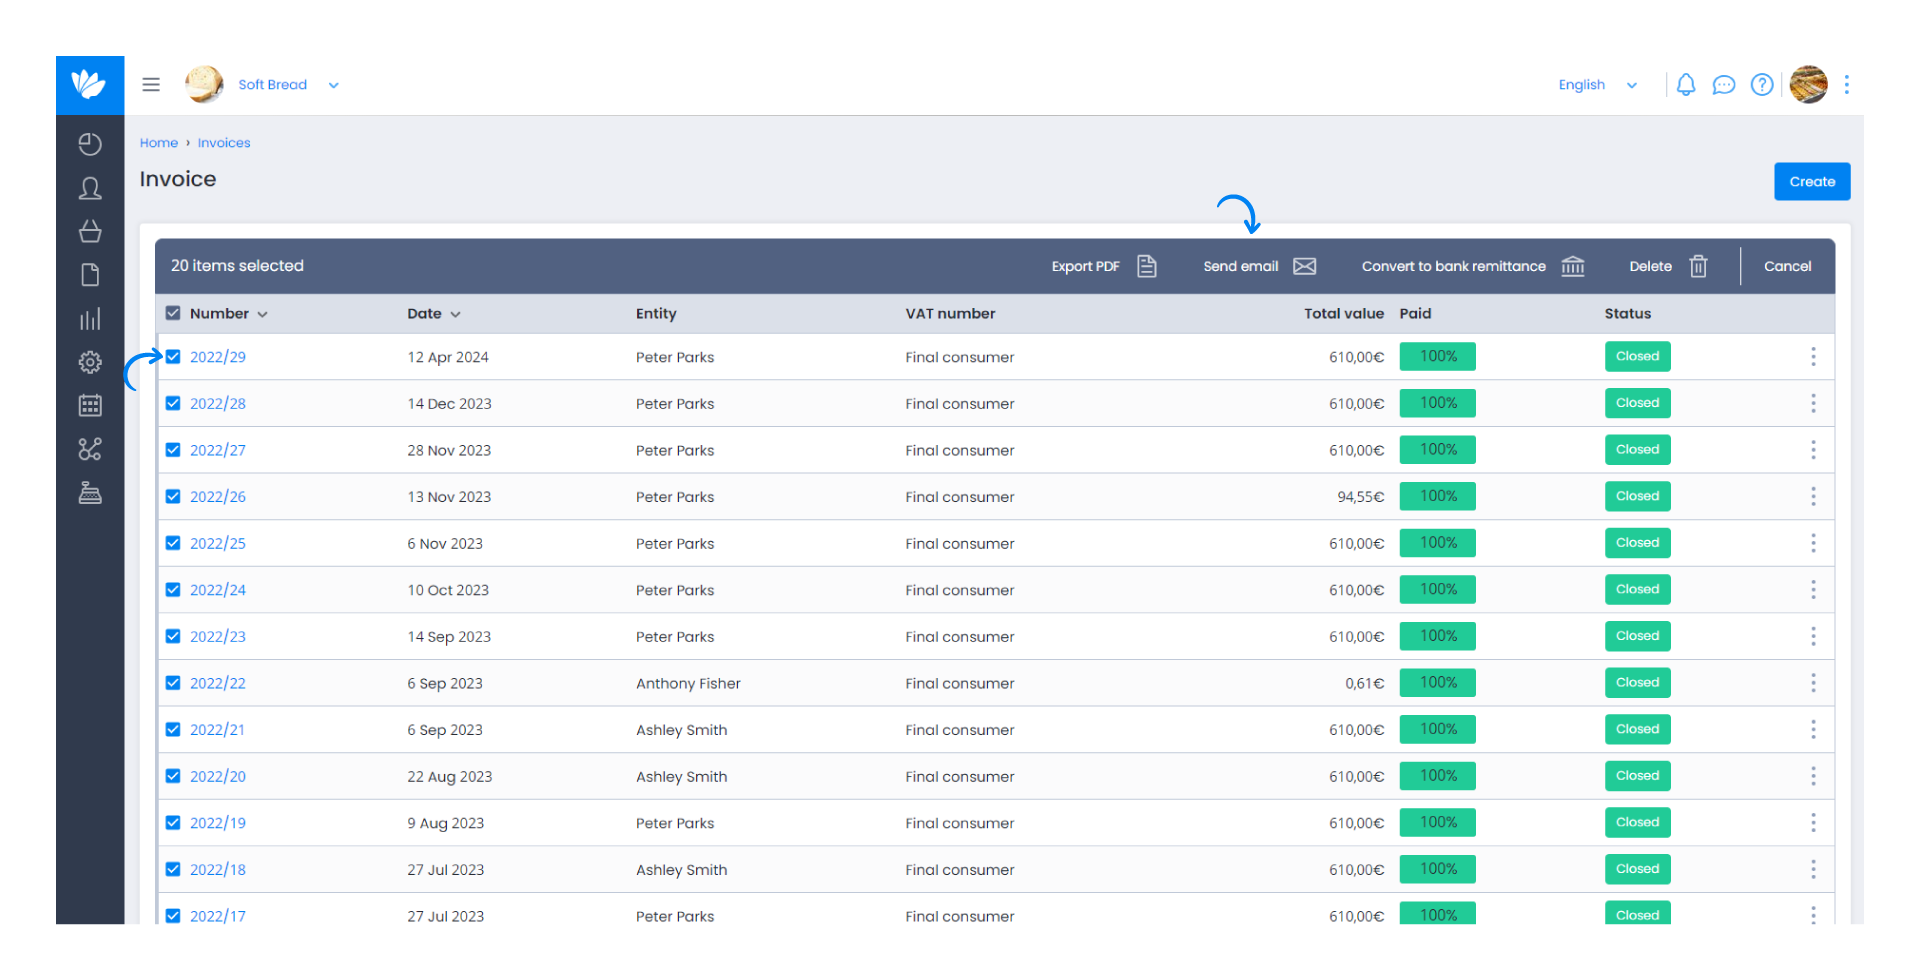This screenshot has width=1920, height=979.
Task: Click the Delete trash can icon
Action: 1698,266
